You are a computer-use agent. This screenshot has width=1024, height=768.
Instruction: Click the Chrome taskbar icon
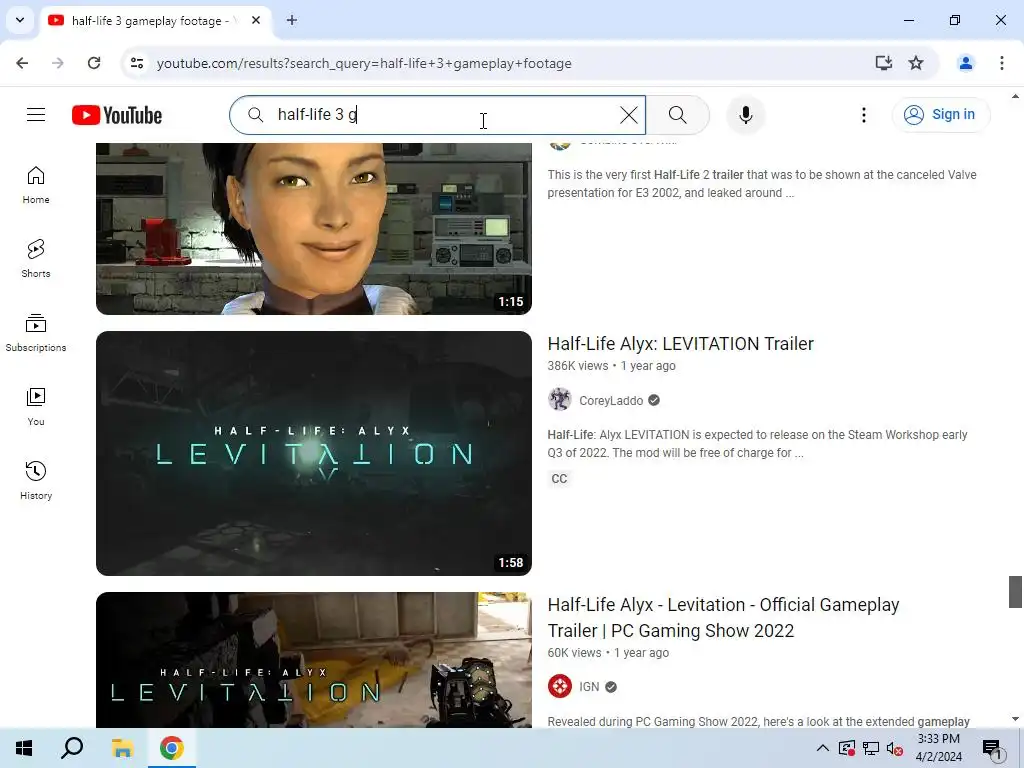tap(172, 748)
